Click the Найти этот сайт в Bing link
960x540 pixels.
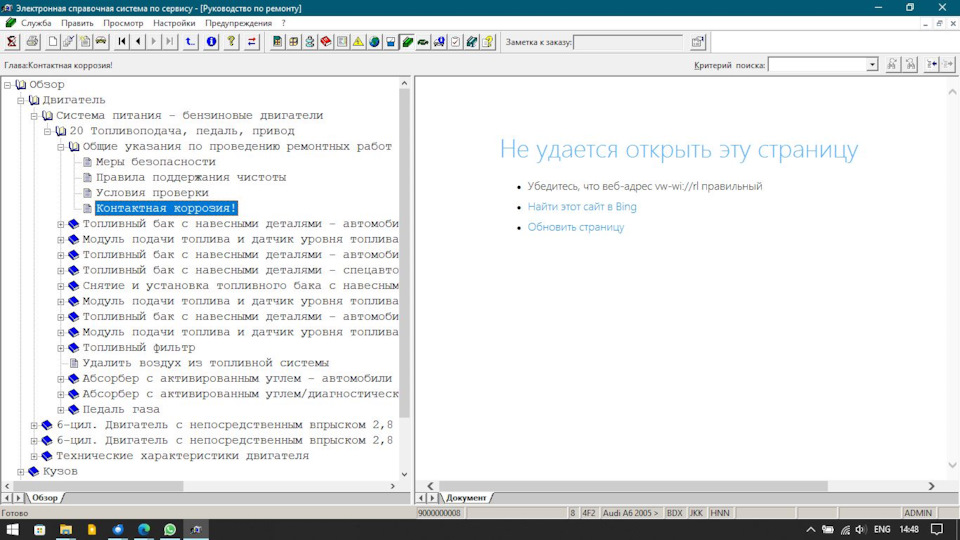582,207
